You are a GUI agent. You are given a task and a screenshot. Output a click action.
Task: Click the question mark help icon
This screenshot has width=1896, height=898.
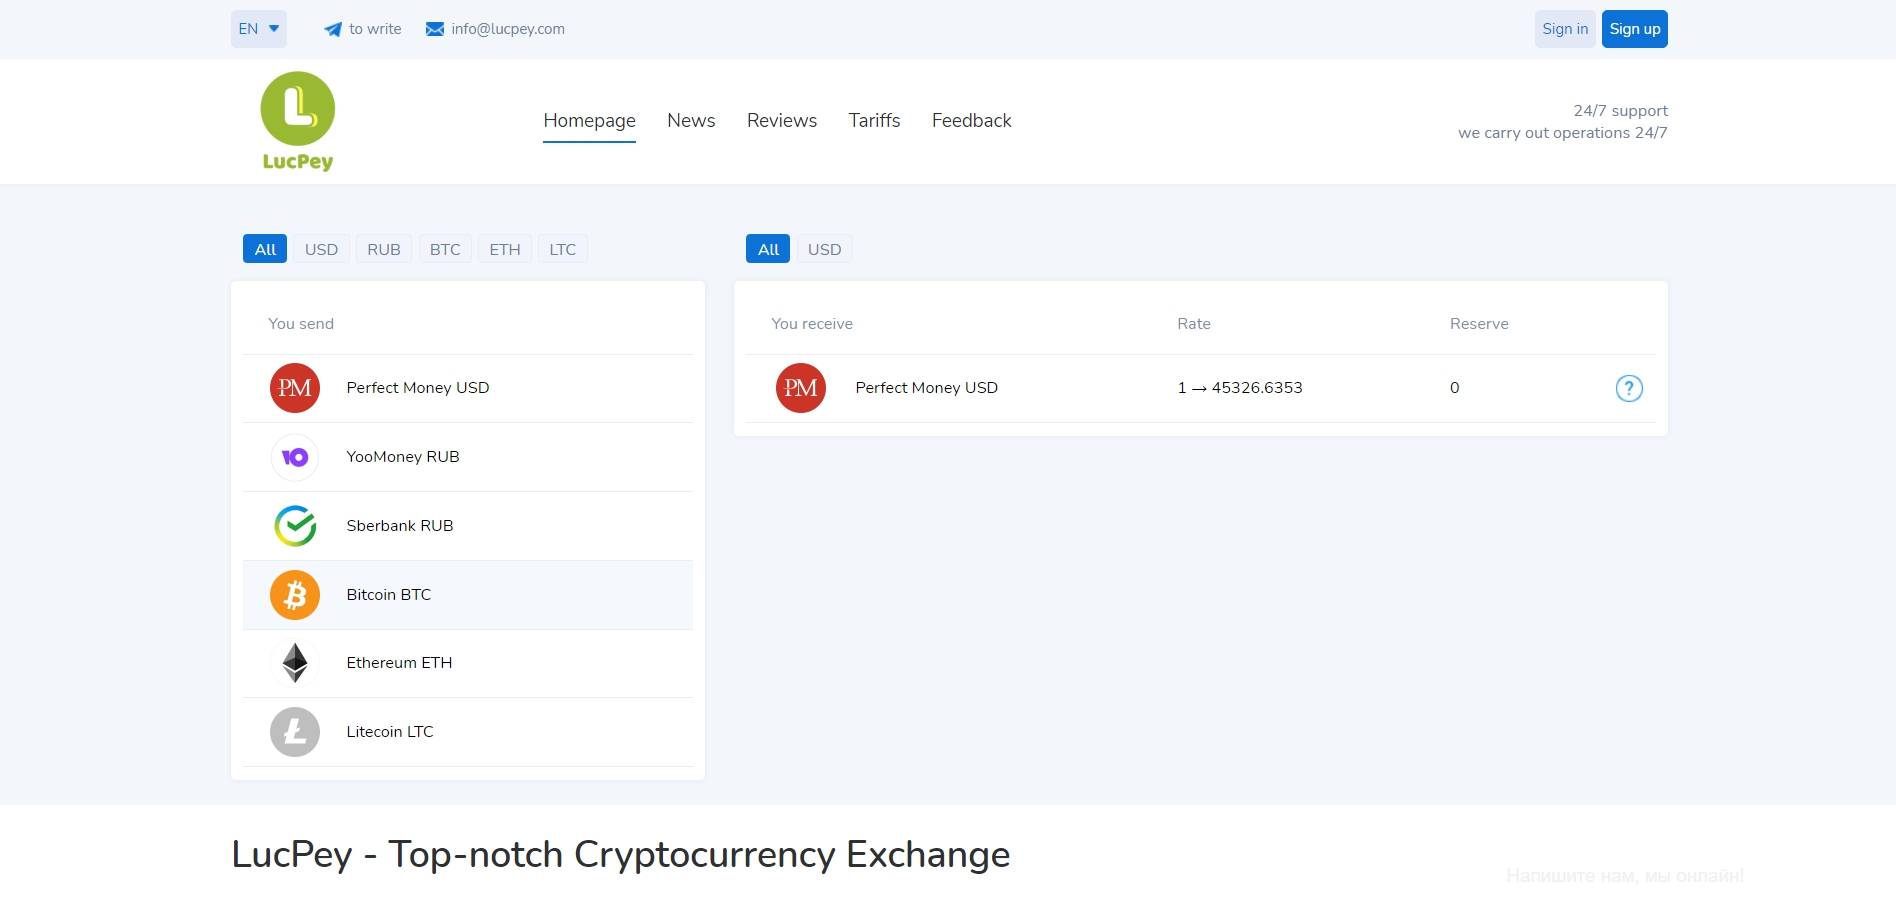point(1629,388)
